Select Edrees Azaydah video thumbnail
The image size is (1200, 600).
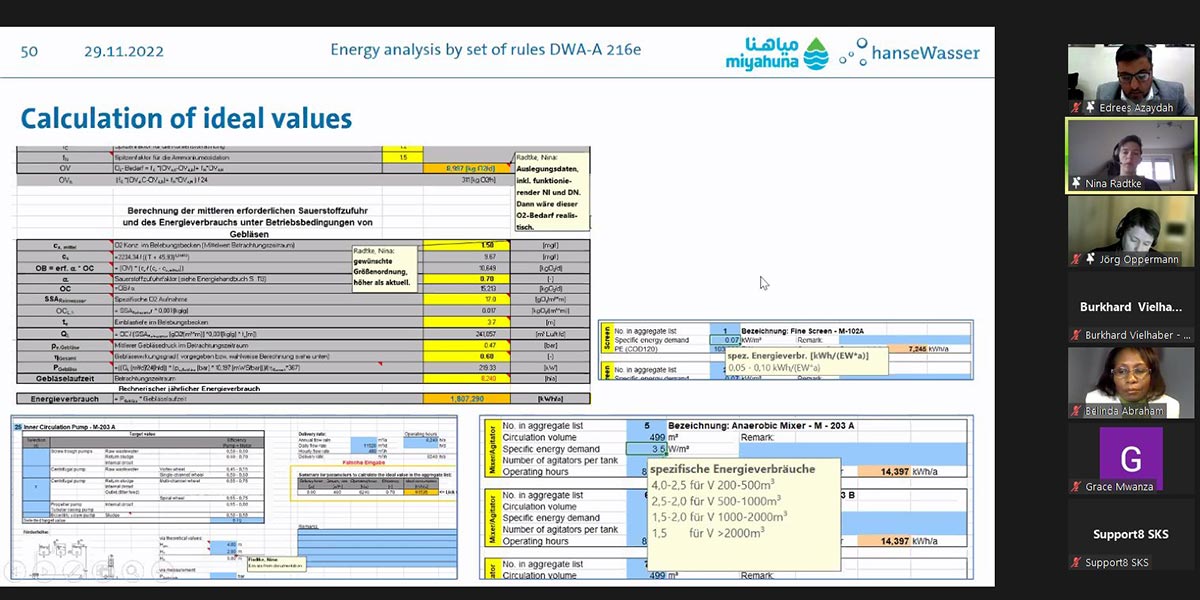tap(1131, 79)
